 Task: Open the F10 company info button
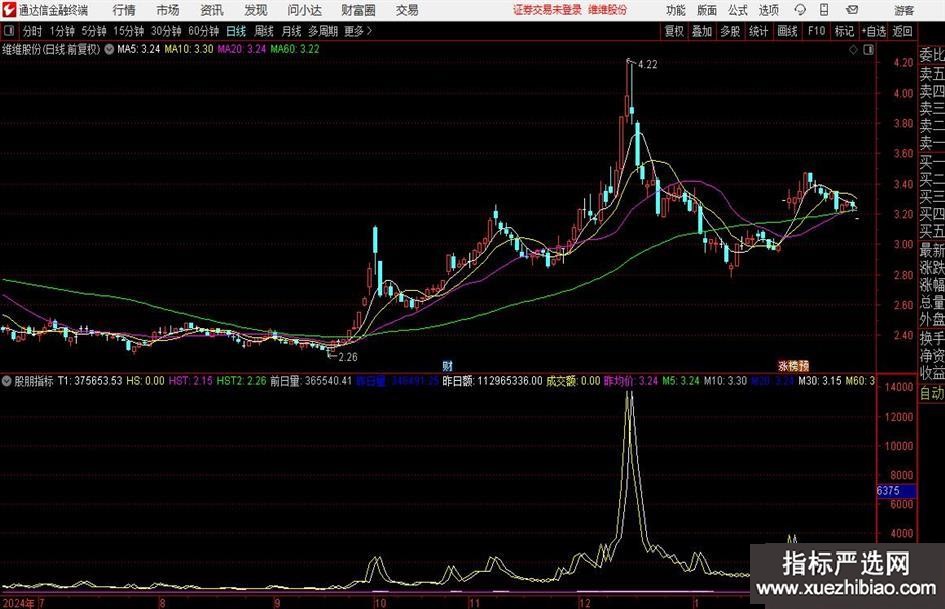[817, 31]
